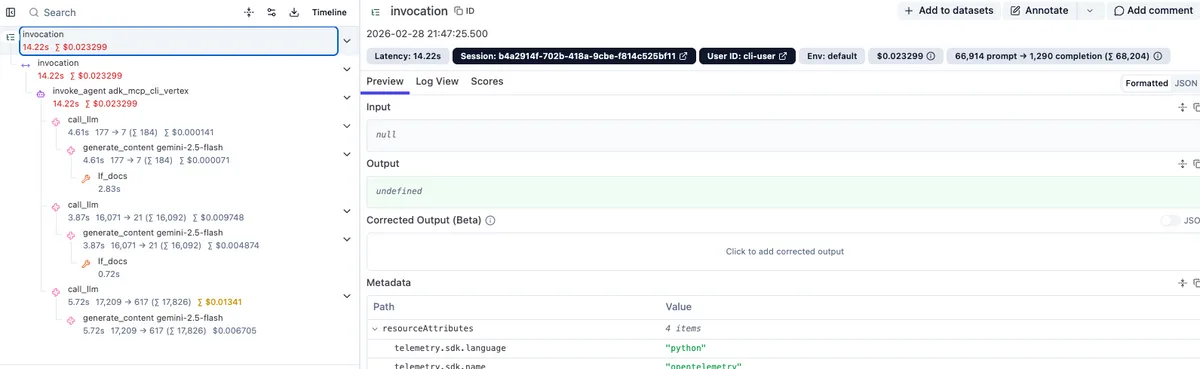Viewport: 1200px width, 369px height.
Task: Click the copy icon in Output section
Action: point(1196,164)
